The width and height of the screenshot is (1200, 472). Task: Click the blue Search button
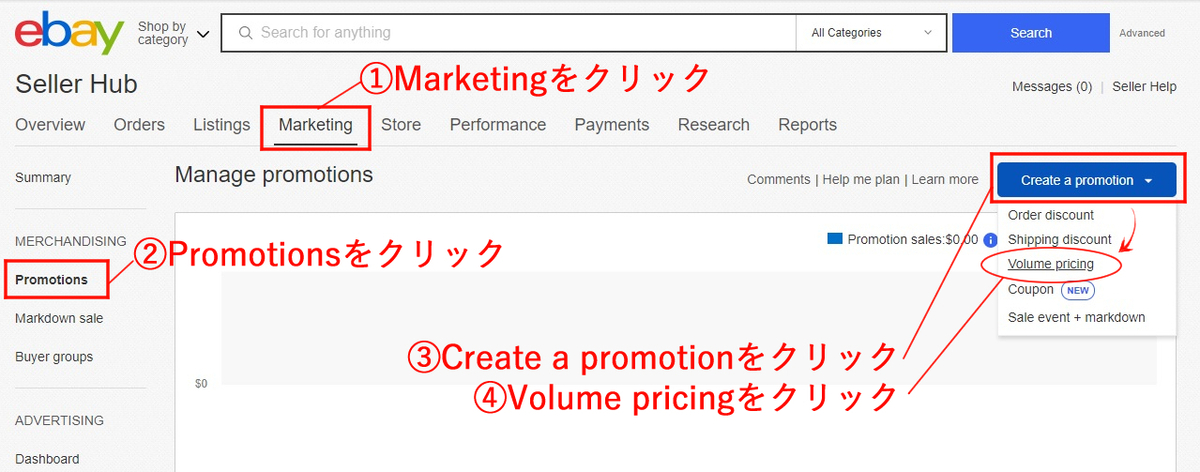[x=1031, y=33]
